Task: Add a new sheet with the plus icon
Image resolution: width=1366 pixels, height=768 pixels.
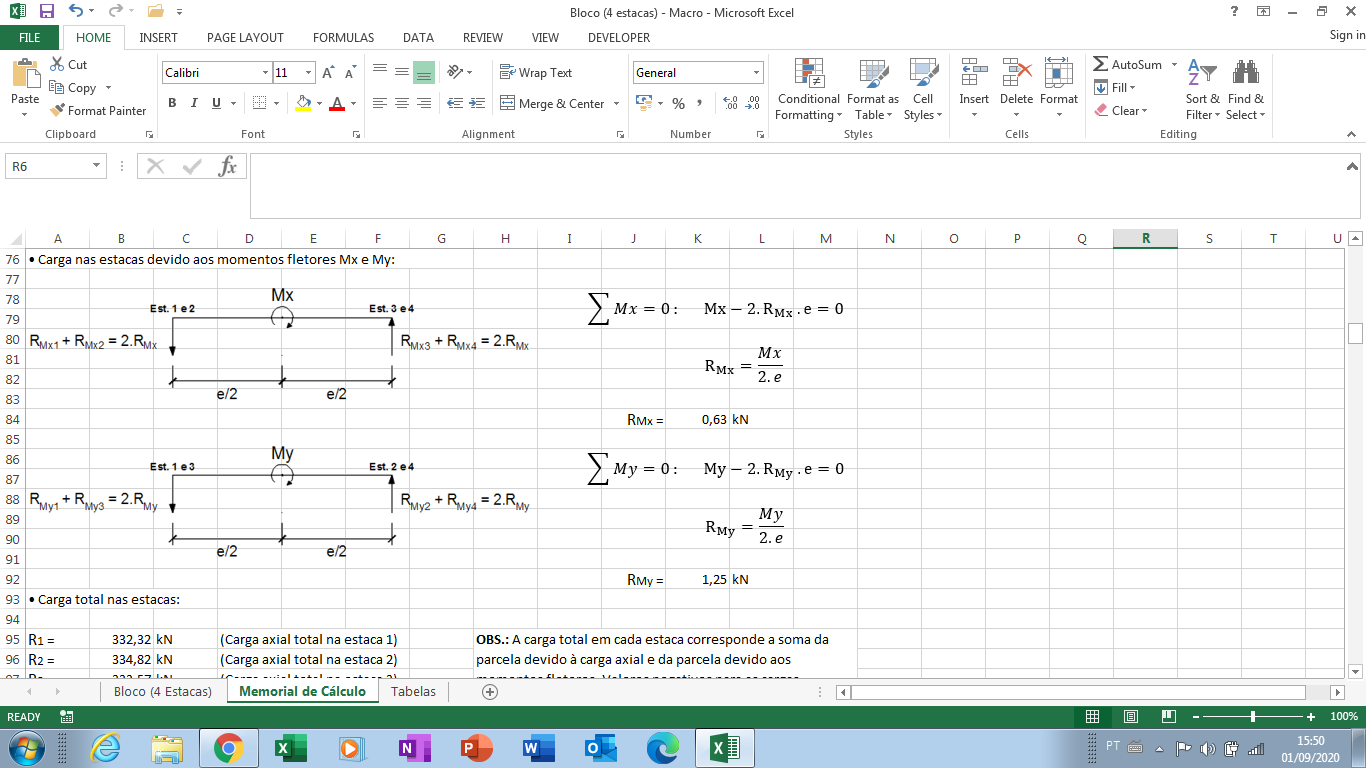Action: 490,691
